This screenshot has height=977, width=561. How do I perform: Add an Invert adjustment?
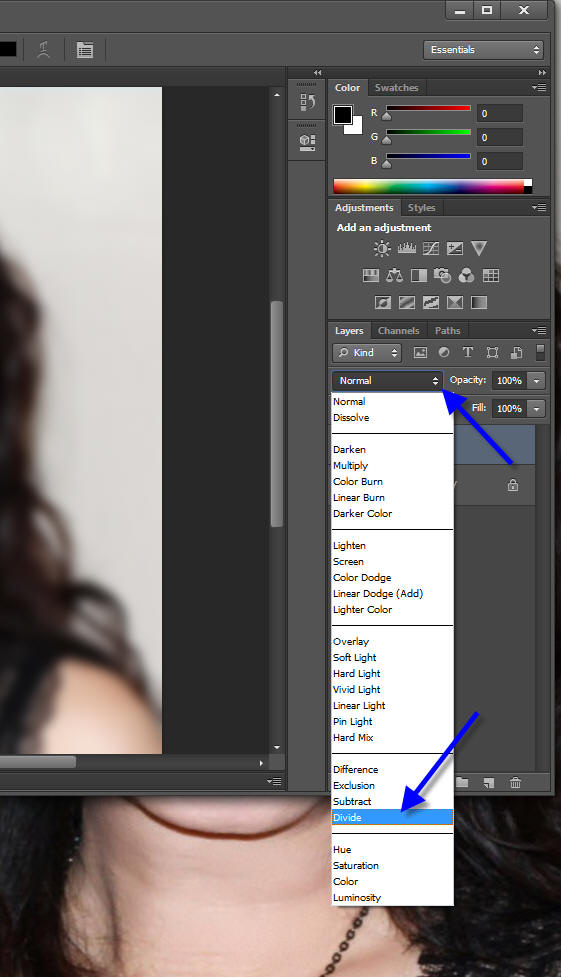[383, 302]
